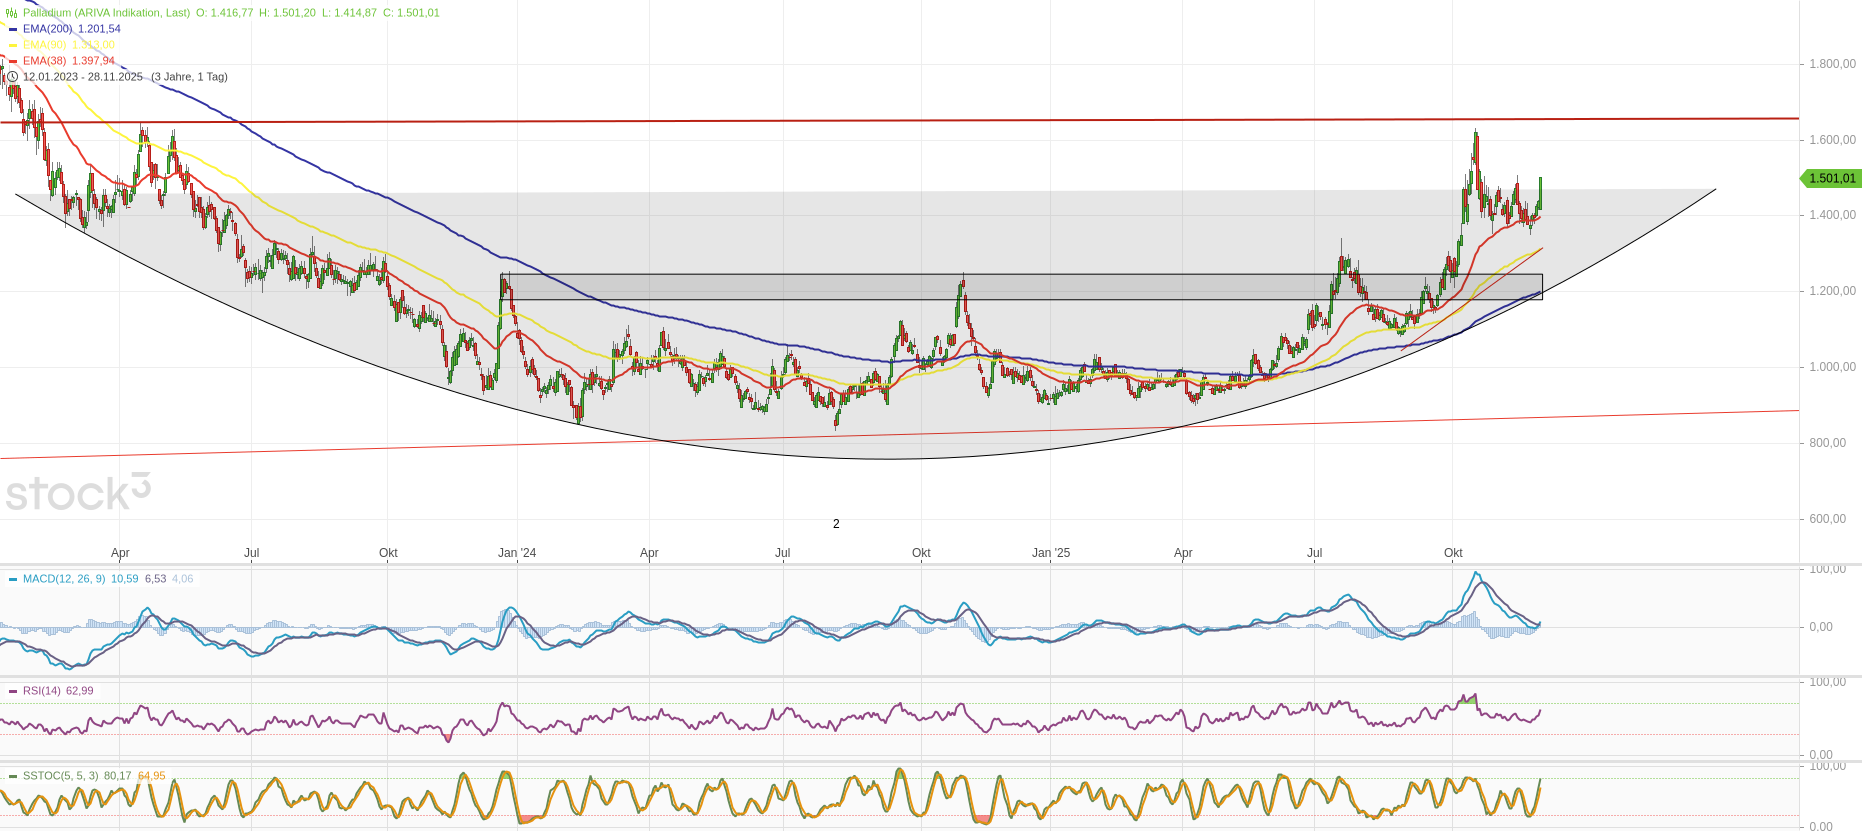Image resolution: width=1862 pixels, height=831 pixels.
Task: Click the clock icon beside the date range
Action: coord(13,77)
